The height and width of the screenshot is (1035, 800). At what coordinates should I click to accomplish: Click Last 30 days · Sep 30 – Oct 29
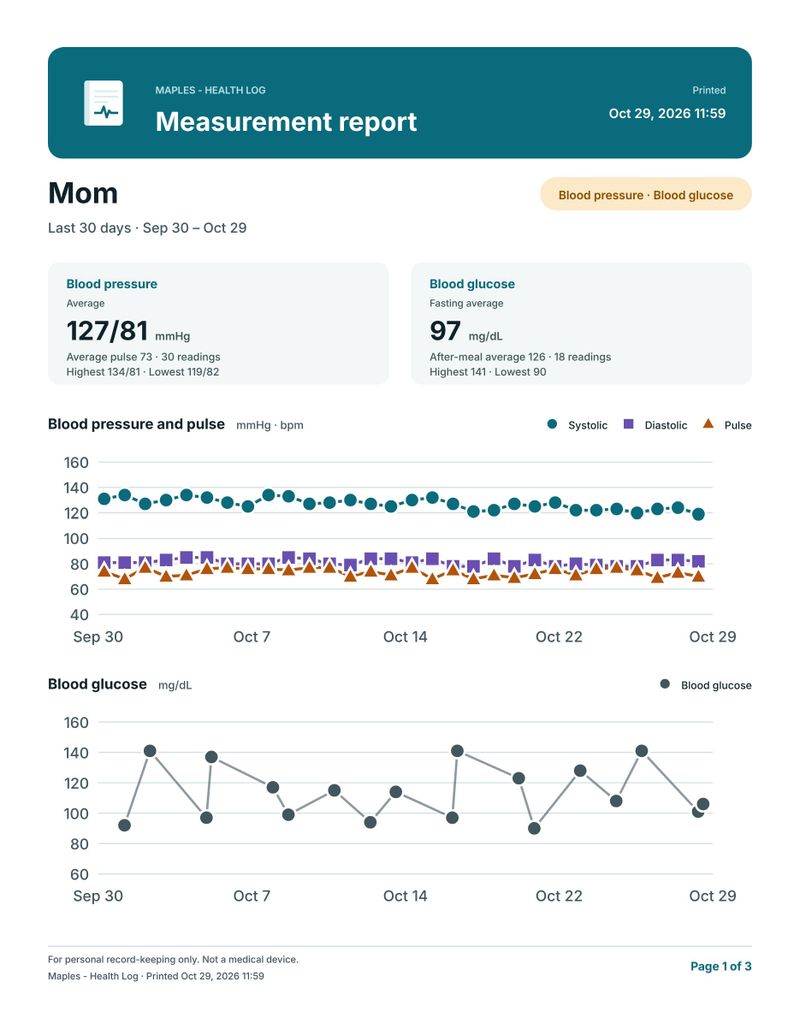(x=147, y=228)
